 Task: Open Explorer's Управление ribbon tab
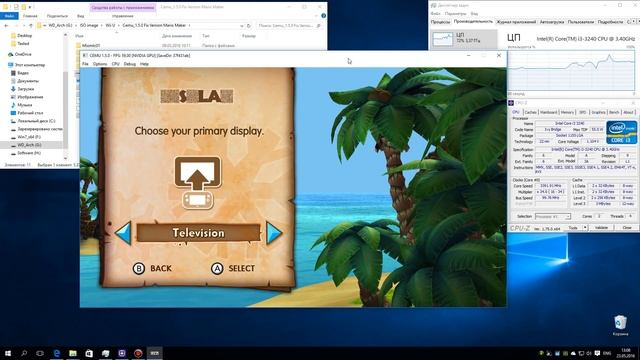(122, 16)
